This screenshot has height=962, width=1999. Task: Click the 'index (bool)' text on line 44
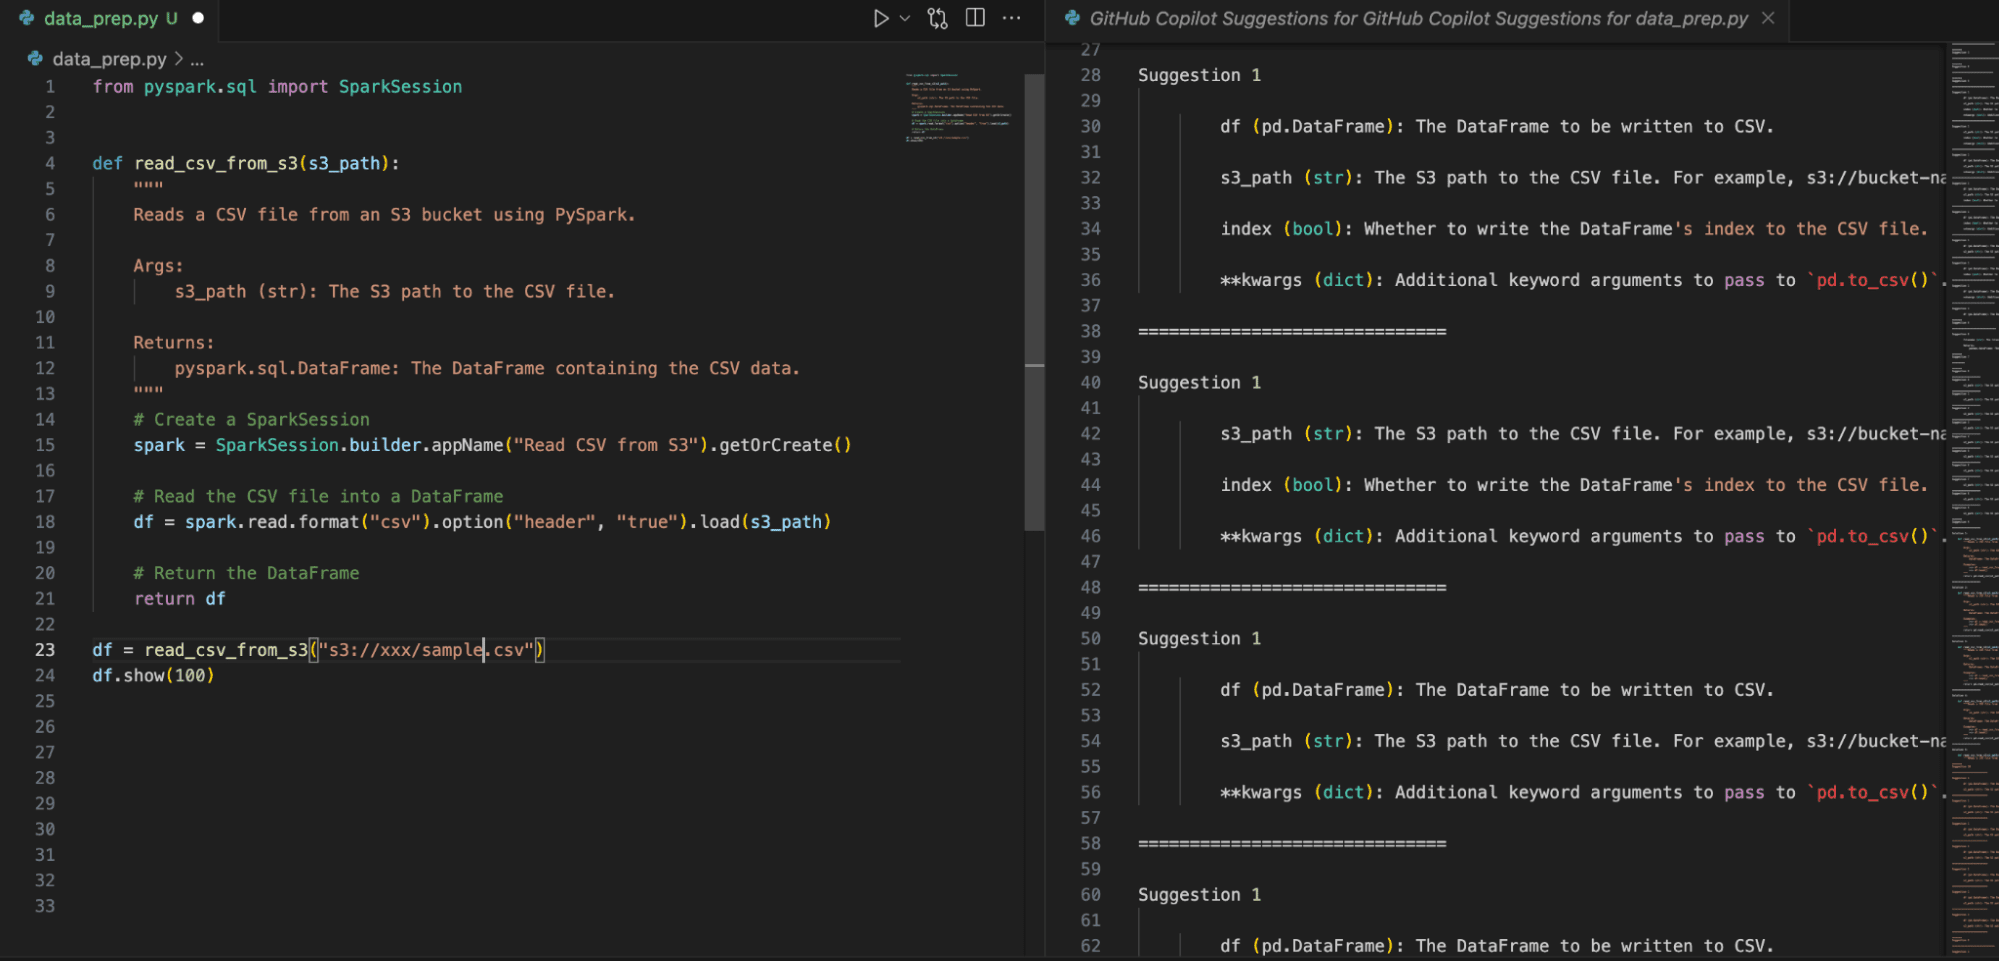pyautogui.click(x=1280, y=485)
